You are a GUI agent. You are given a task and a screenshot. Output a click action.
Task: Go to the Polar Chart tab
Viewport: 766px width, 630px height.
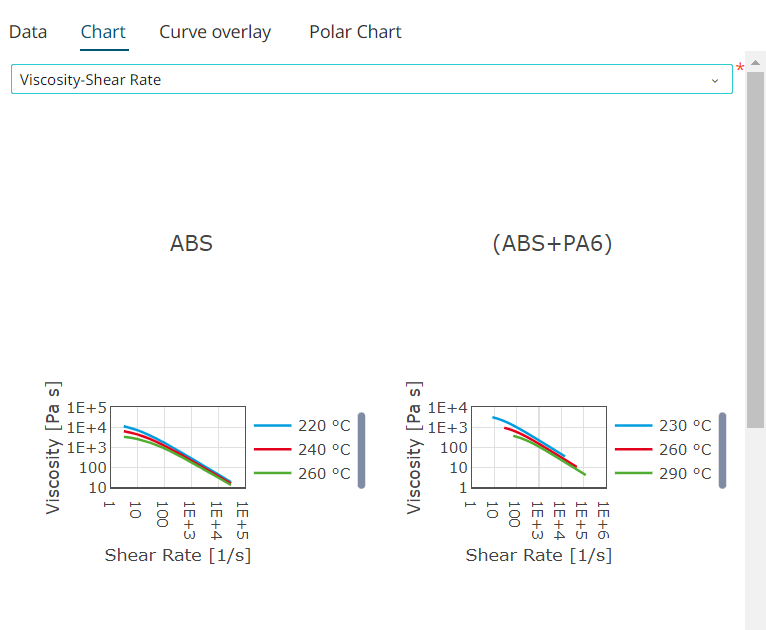pos(355,32)
